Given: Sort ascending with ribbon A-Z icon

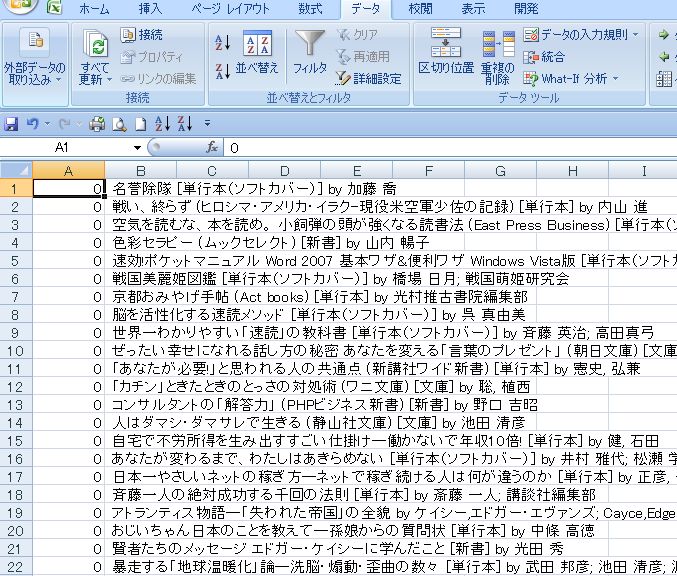Looking at the screenshot, I should [223, 43].
